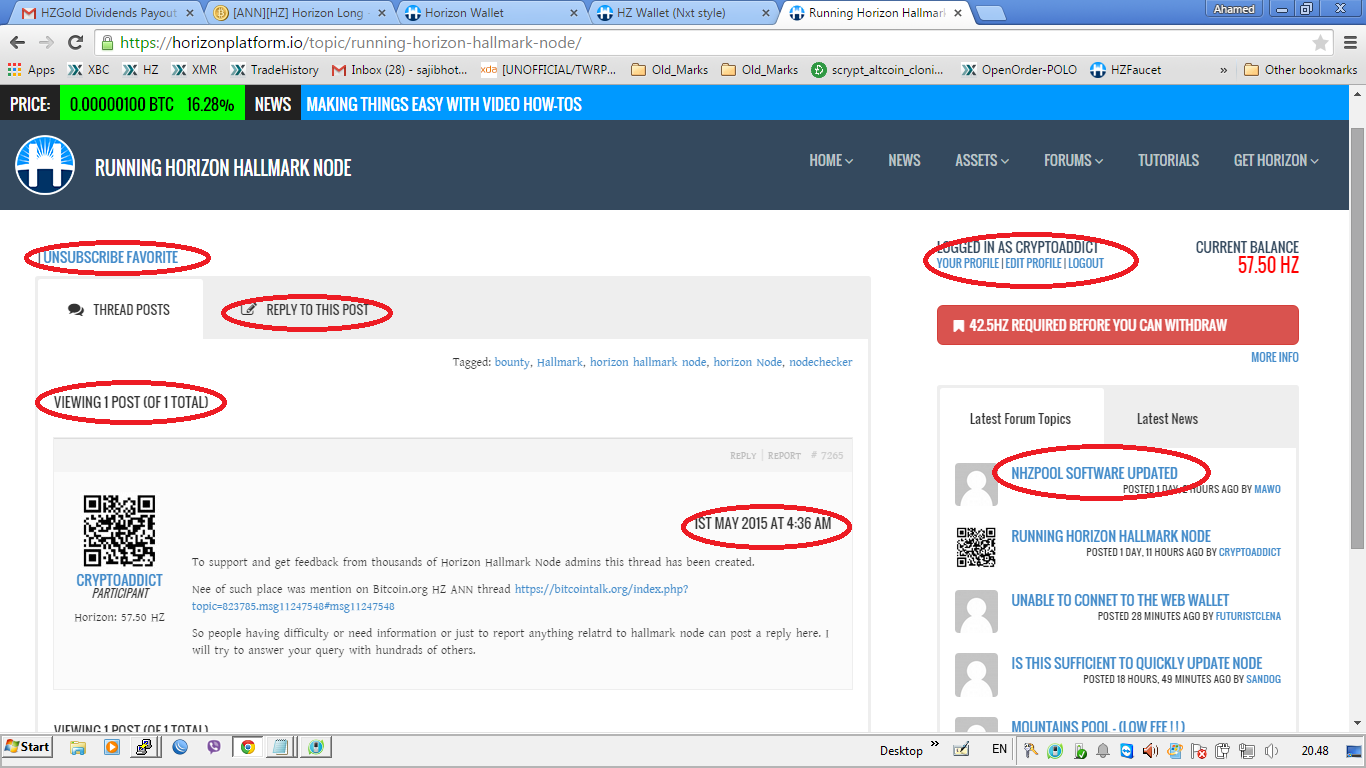Viewport: 1366px width, 768px height.
Task: Click the green padlock in the address bar
Action: (107, 43)
